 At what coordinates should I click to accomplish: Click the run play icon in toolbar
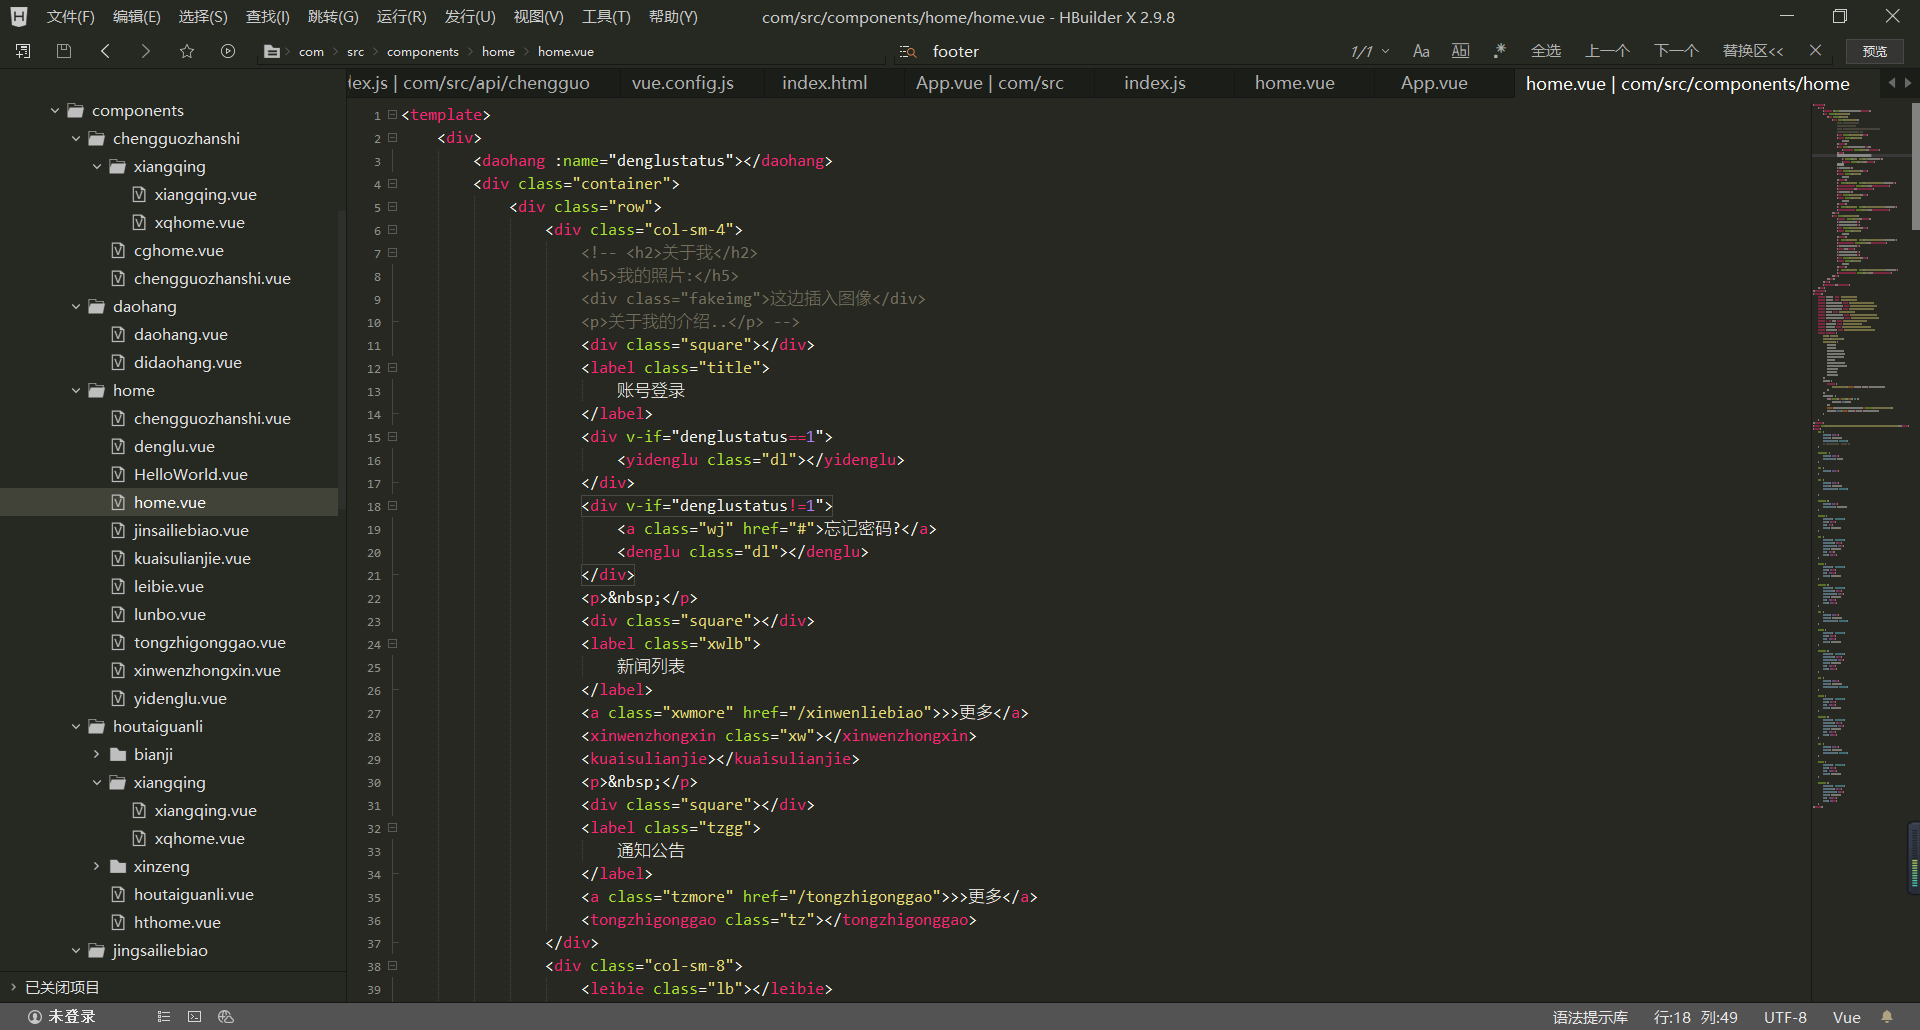pyautogui.click(x=228, y=51)
